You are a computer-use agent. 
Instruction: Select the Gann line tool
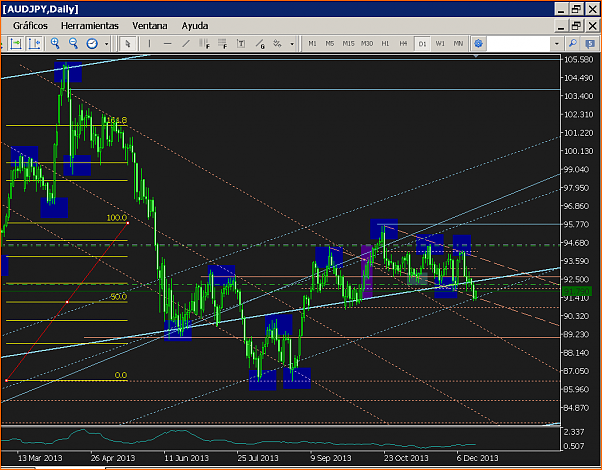(260, 44)
